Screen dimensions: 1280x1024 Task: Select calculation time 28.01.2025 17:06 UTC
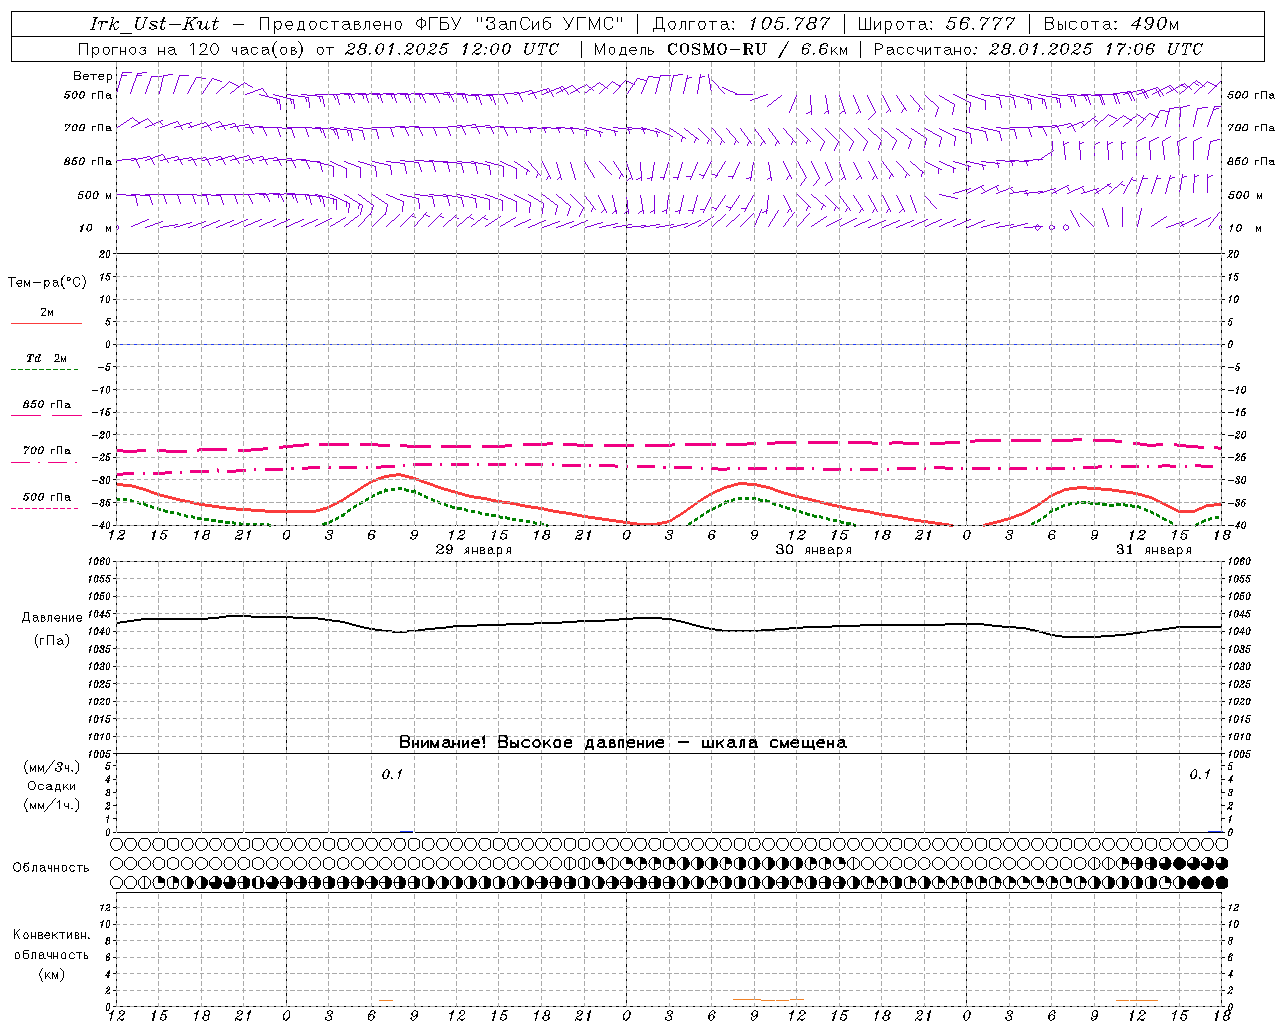[x=1096, y=49]
